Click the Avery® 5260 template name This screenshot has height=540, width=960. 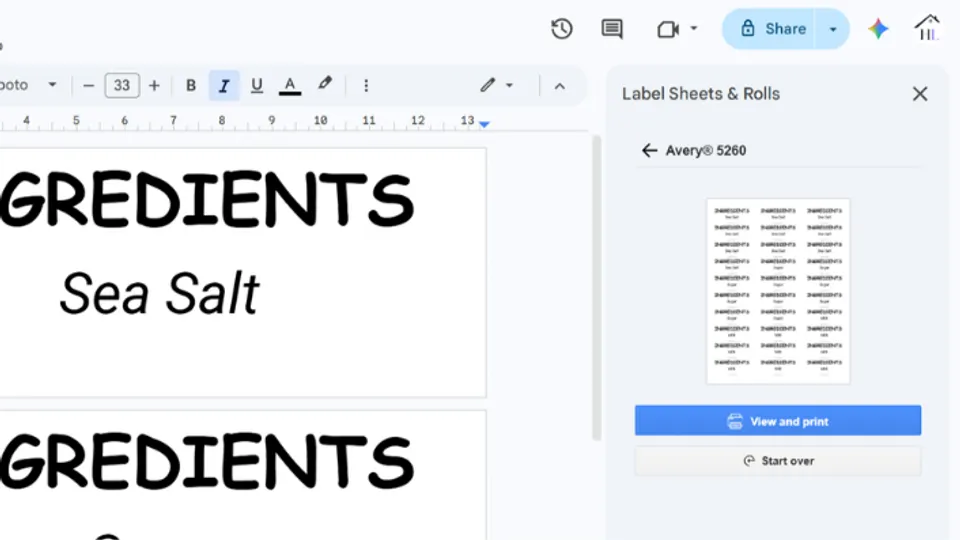(x=706, y=151)
